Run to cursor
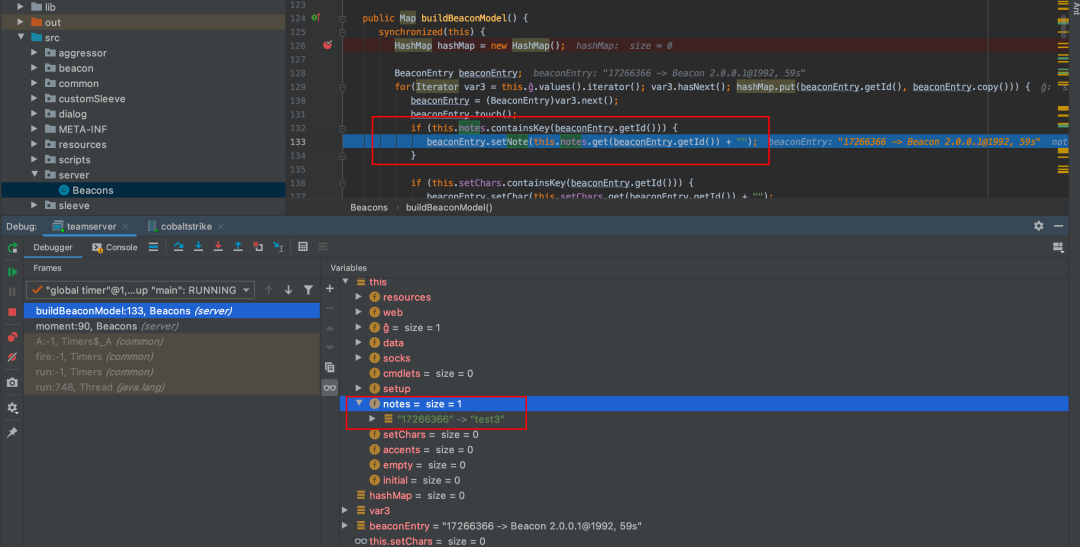Viewport: 1080px width, 547px height. click(x=278, y=247)
